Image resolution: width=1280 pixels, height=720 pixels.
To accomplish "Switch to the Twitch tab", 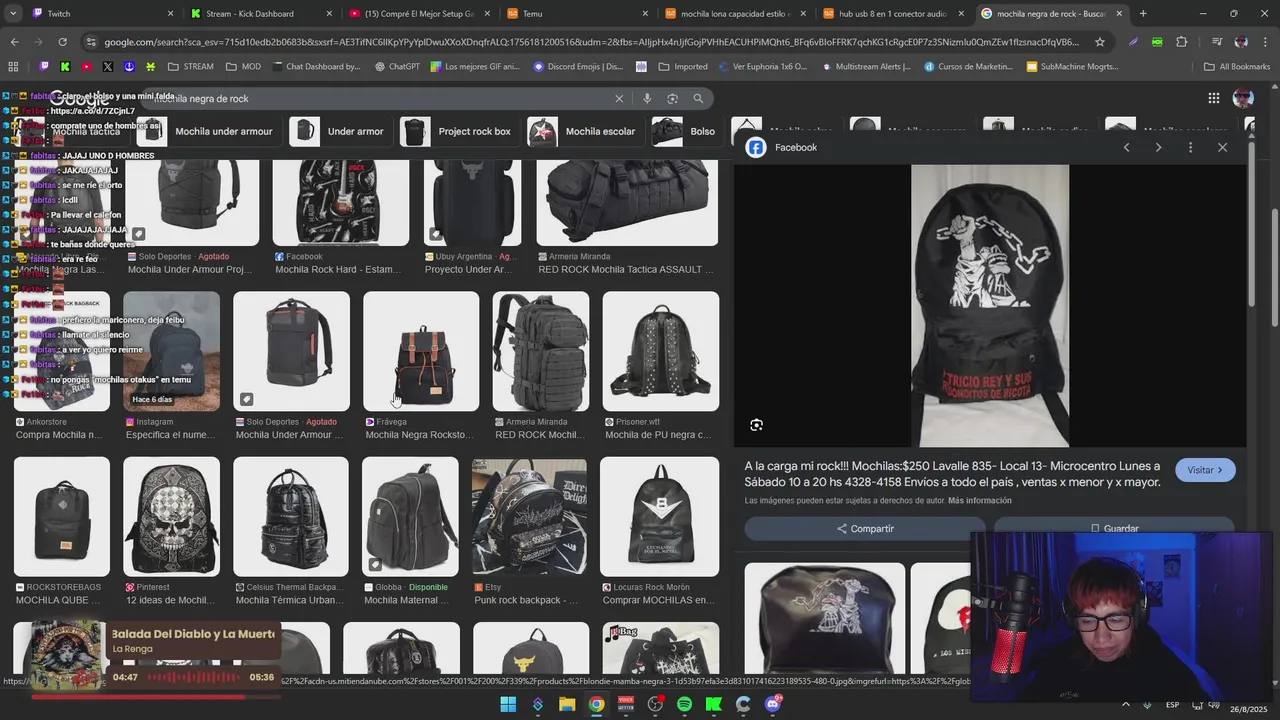I will click(x=100, y=14).
